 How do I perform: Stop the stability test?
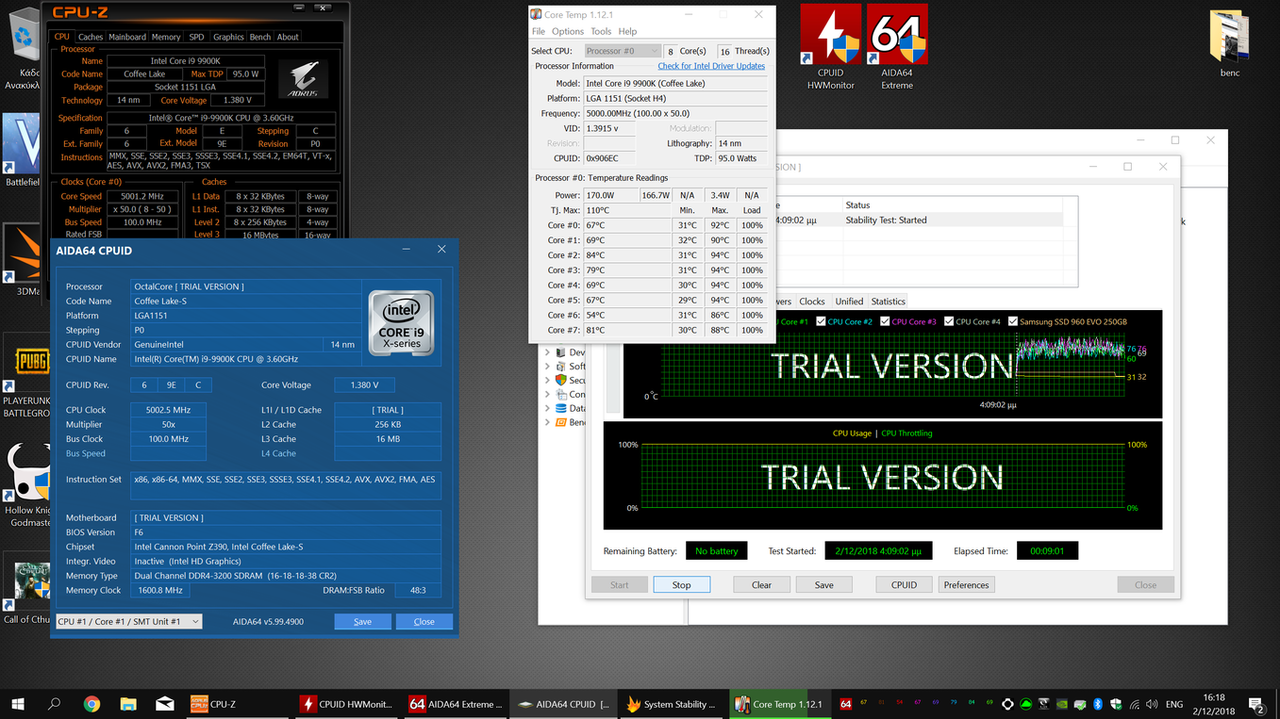[x=681, y=585]
